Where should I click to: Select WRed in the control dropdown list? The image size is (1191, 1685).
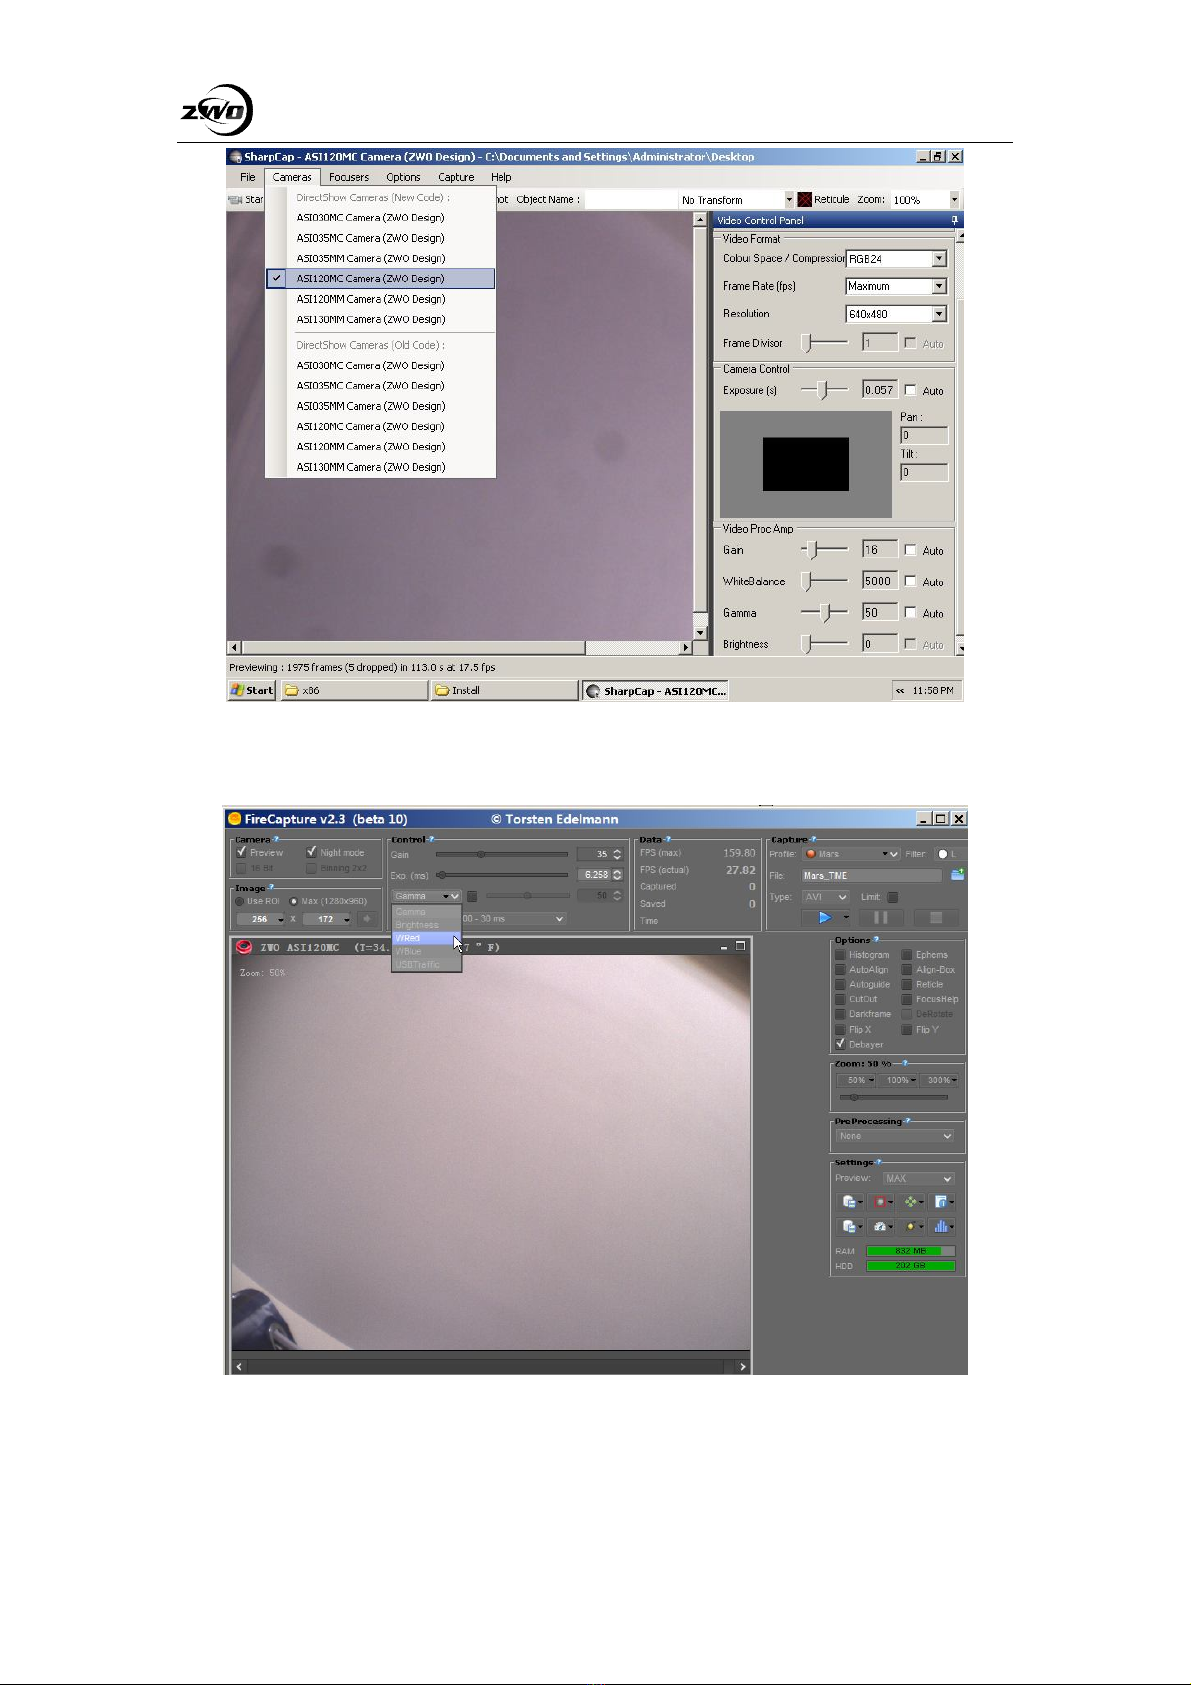click(426, 938)
